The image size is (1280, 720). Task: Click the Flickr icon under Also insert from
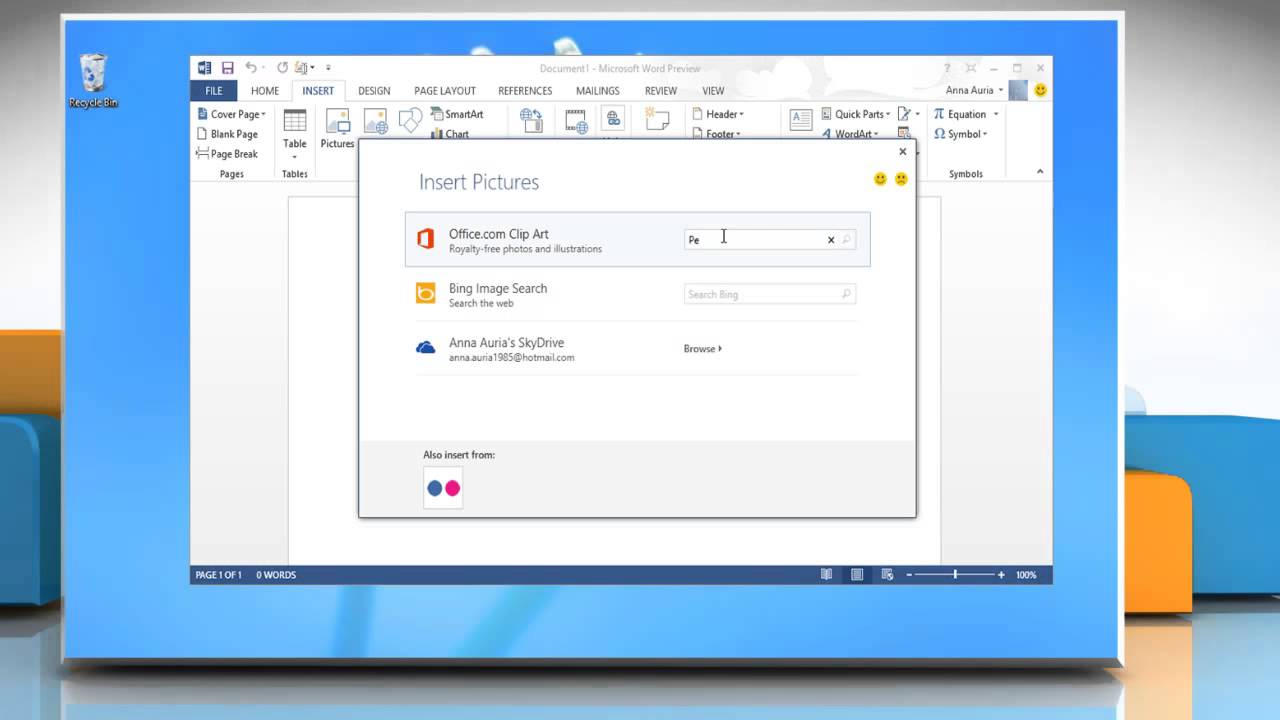(x=443, y=488)
